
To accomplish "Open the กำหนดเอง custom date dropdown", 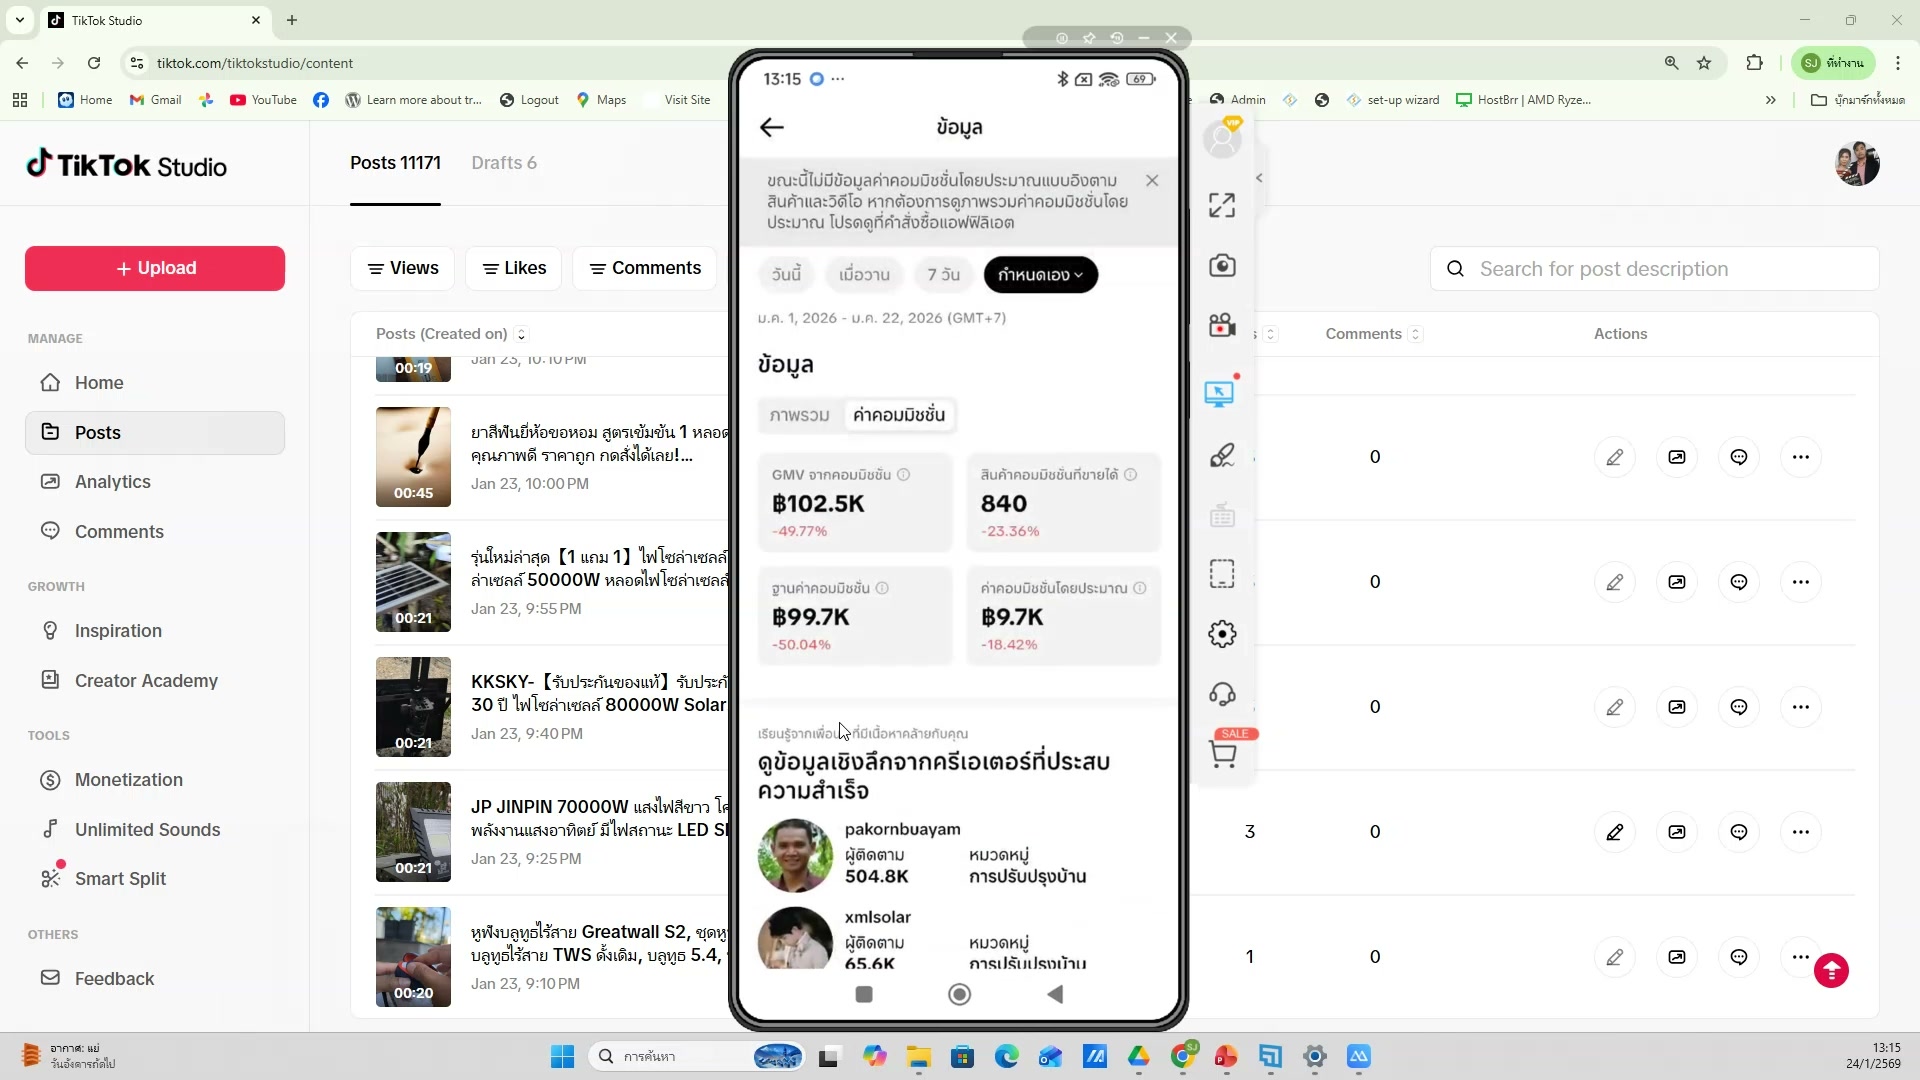I will tap(1040, 274).
